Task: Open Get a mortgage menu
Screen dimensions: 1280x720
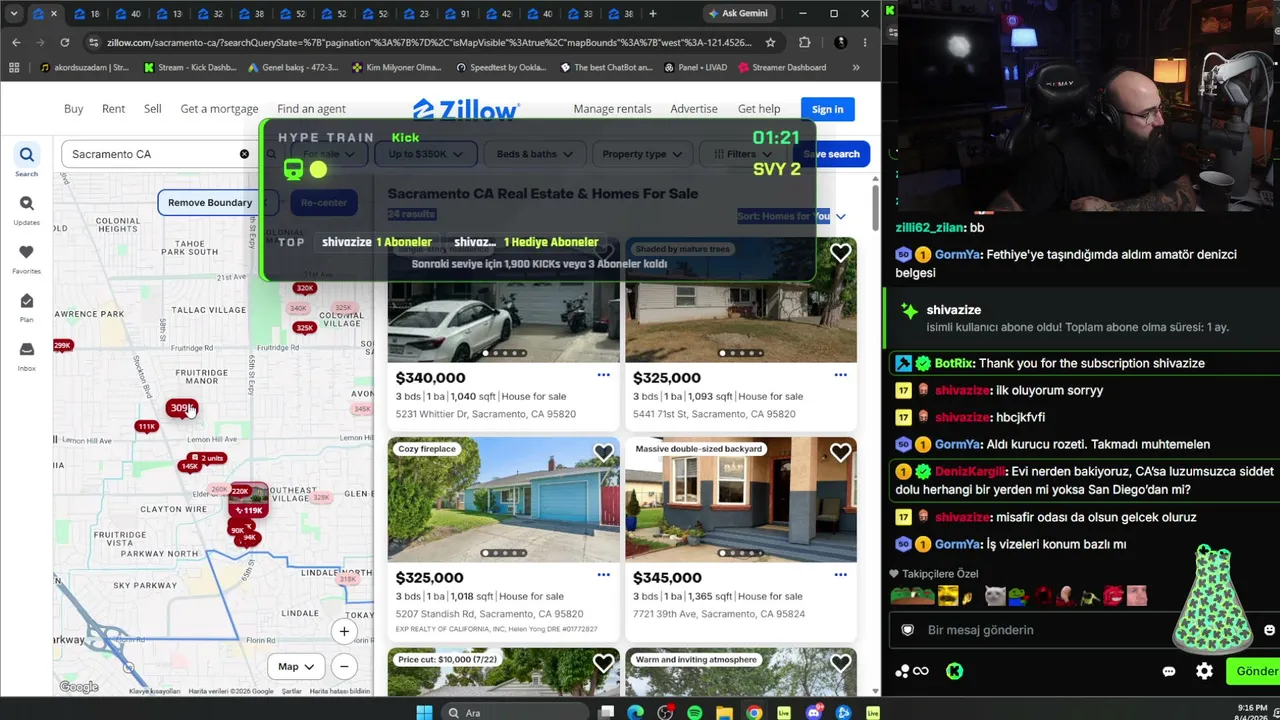Action: click(x=219, y=109)
